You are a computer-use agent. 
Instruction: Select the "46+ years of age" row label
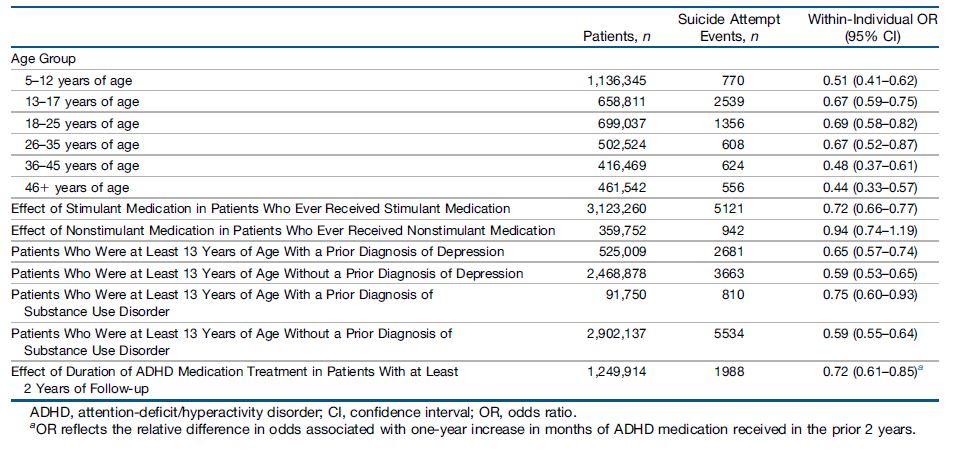pyautogui.click(x=77, y=187)
